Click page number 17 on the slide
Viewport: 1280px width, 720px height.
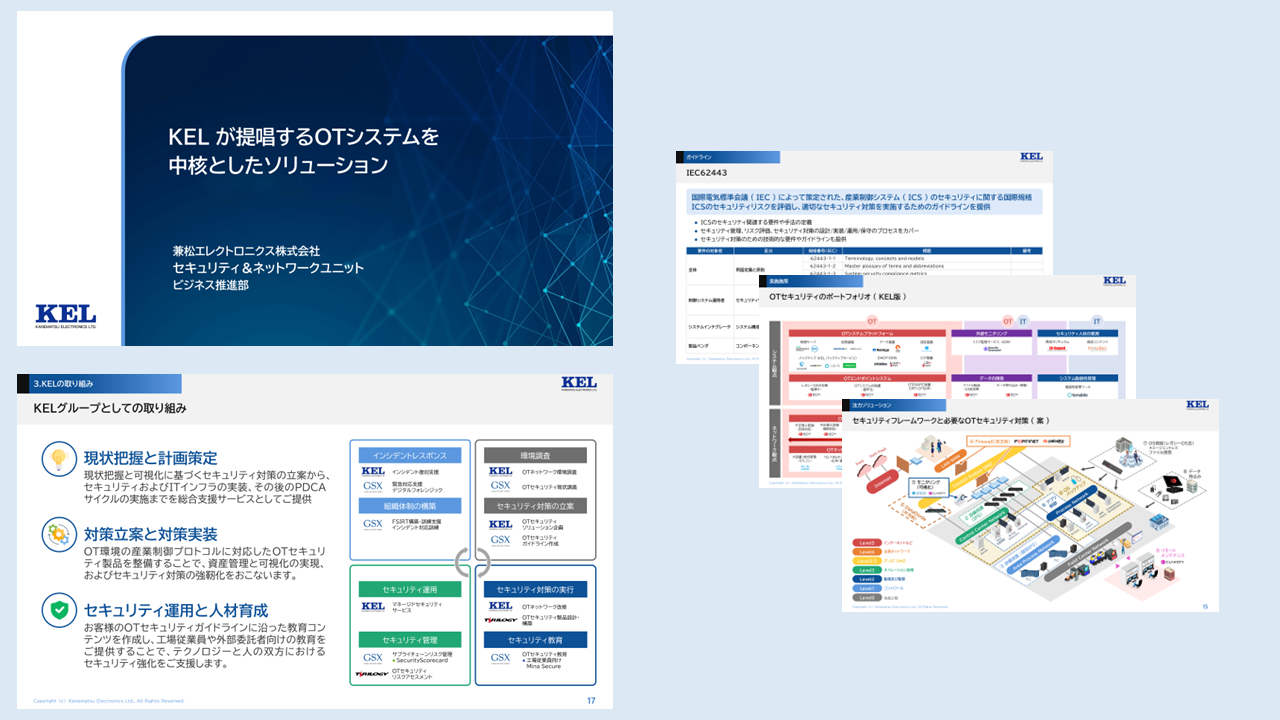(591, 700)
